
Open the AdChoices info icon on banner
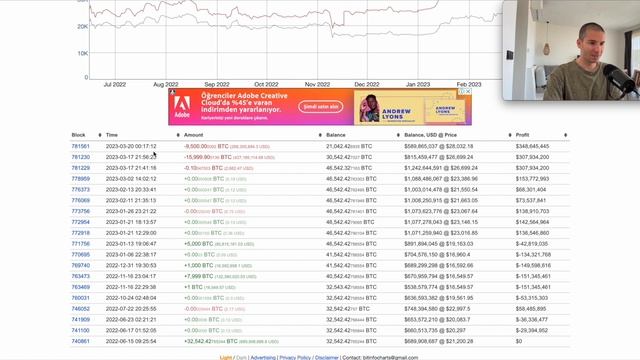(462, 91)
